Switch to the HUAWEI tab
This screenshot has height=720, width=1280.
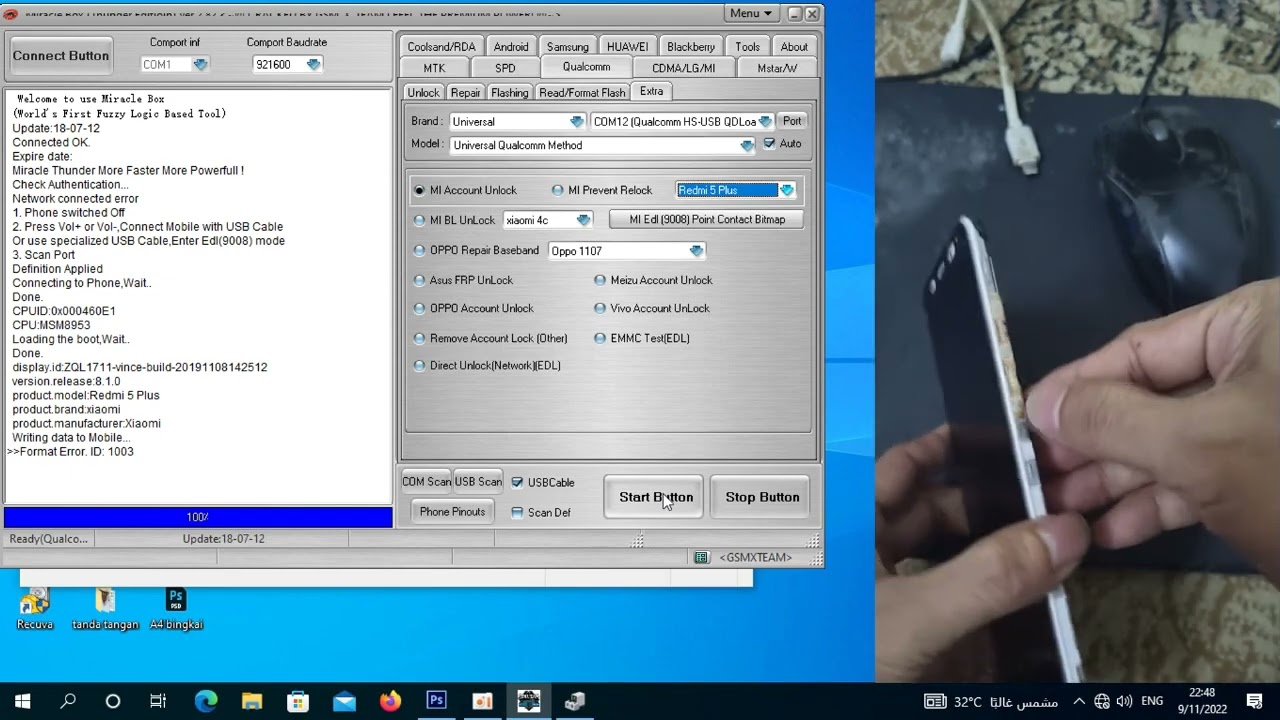pyautogui.click(x=627, y=47)
